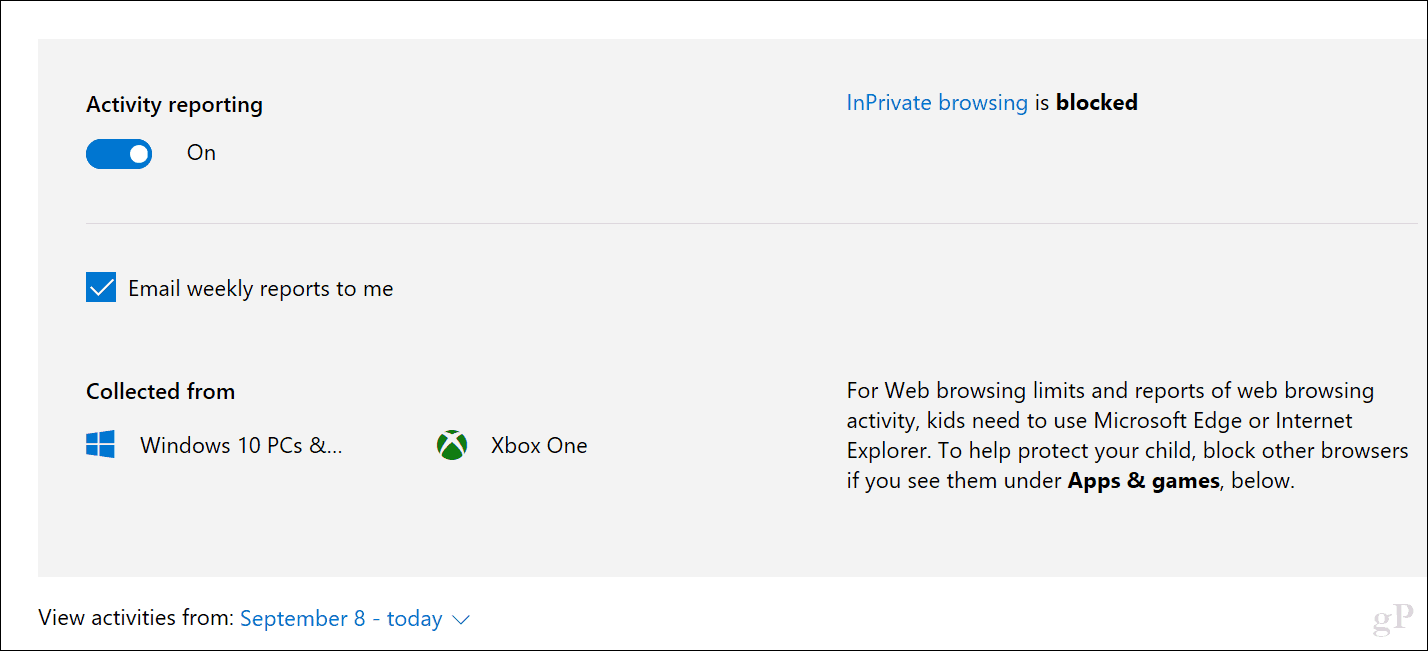Click the On label beside the switch
Screen dimensions: 1428x651
point(201,152)
